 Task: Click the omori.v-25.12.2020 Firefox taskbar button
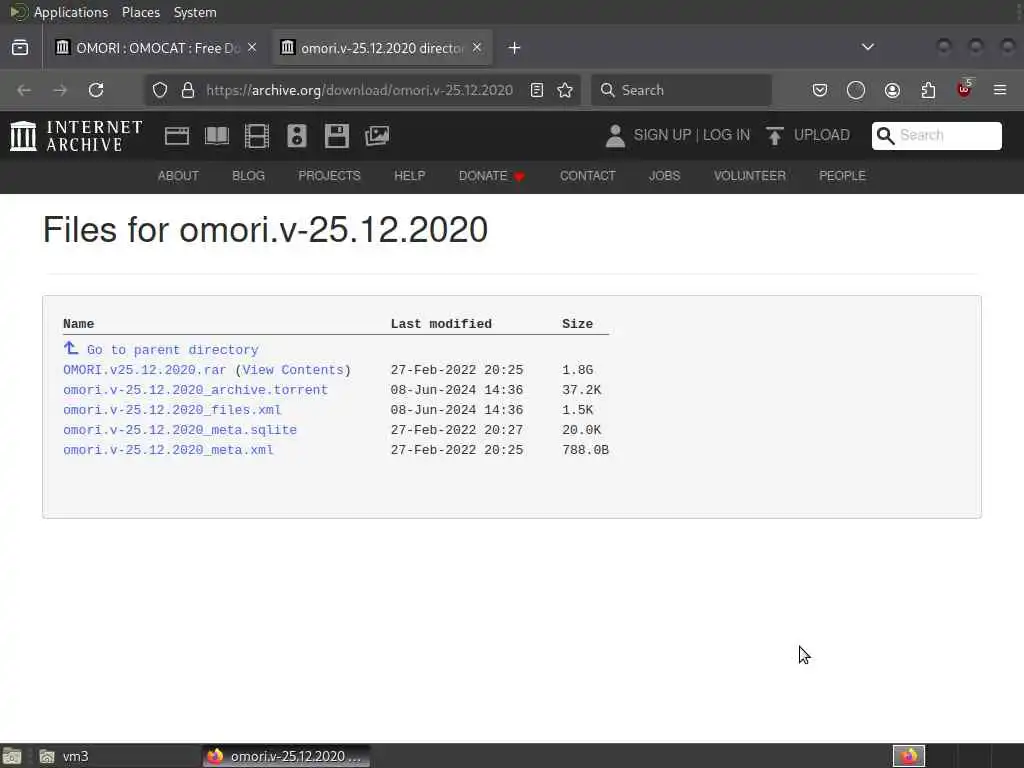click(286, 756)
